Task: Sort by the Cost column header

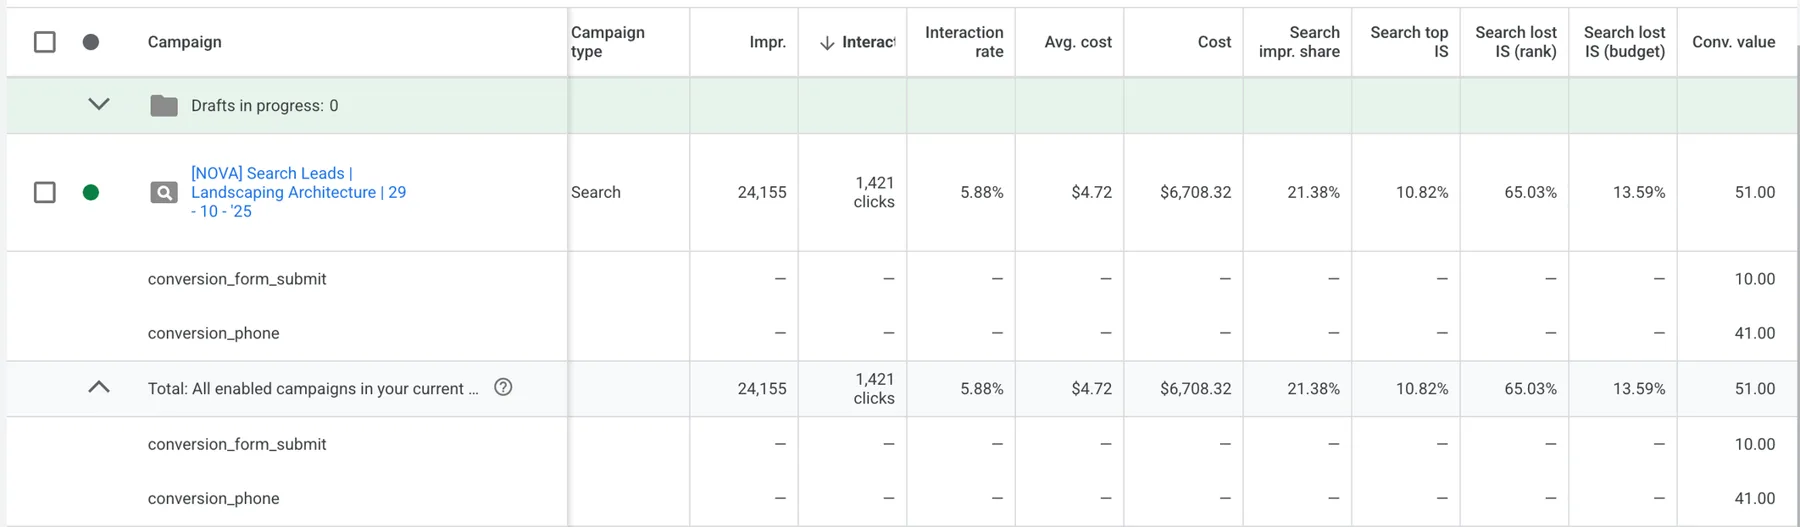Action: (1215, 42)
